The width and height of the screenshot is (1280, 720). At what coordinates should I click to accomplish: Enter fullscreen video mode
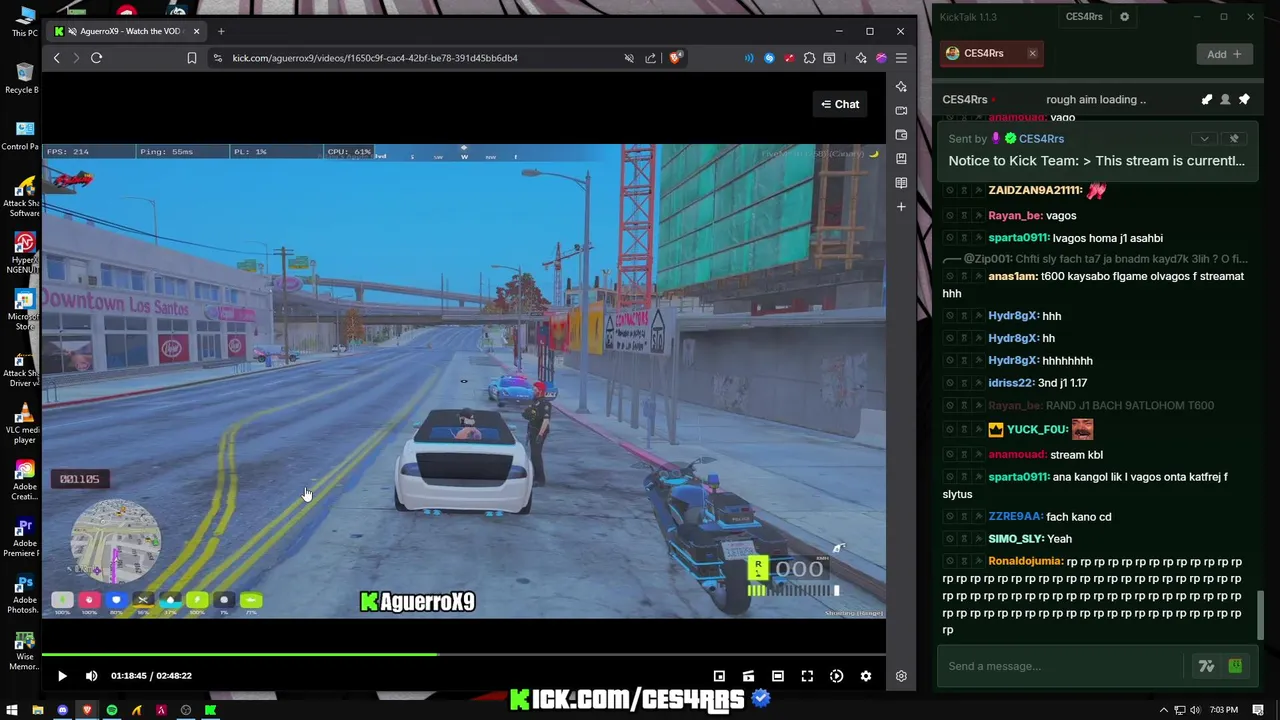pos(807,676)
